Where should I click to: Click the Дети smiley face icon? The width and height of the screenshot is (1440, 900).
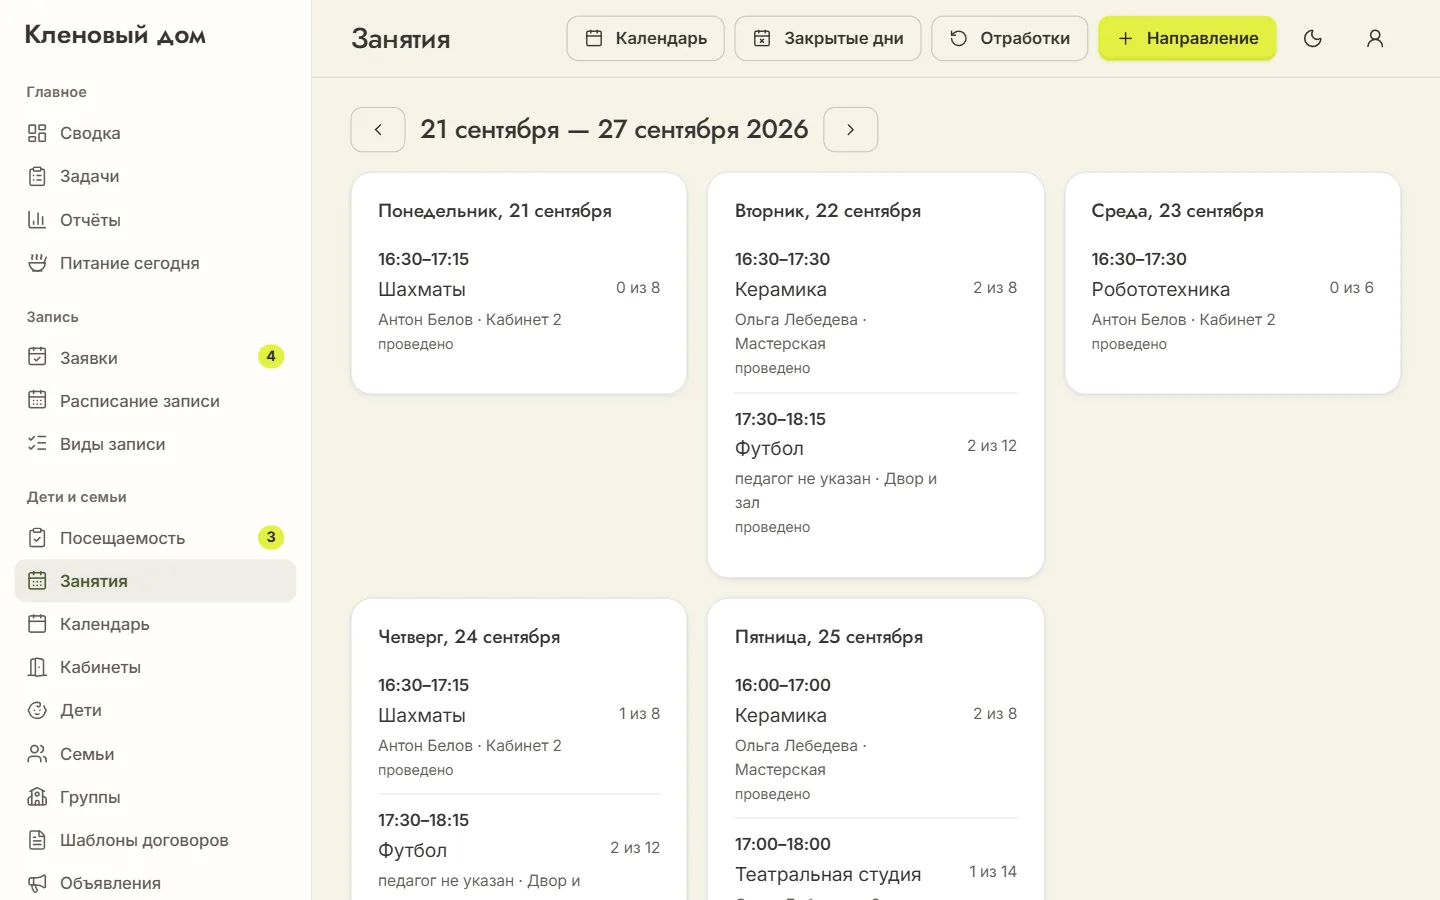point(37,710)
